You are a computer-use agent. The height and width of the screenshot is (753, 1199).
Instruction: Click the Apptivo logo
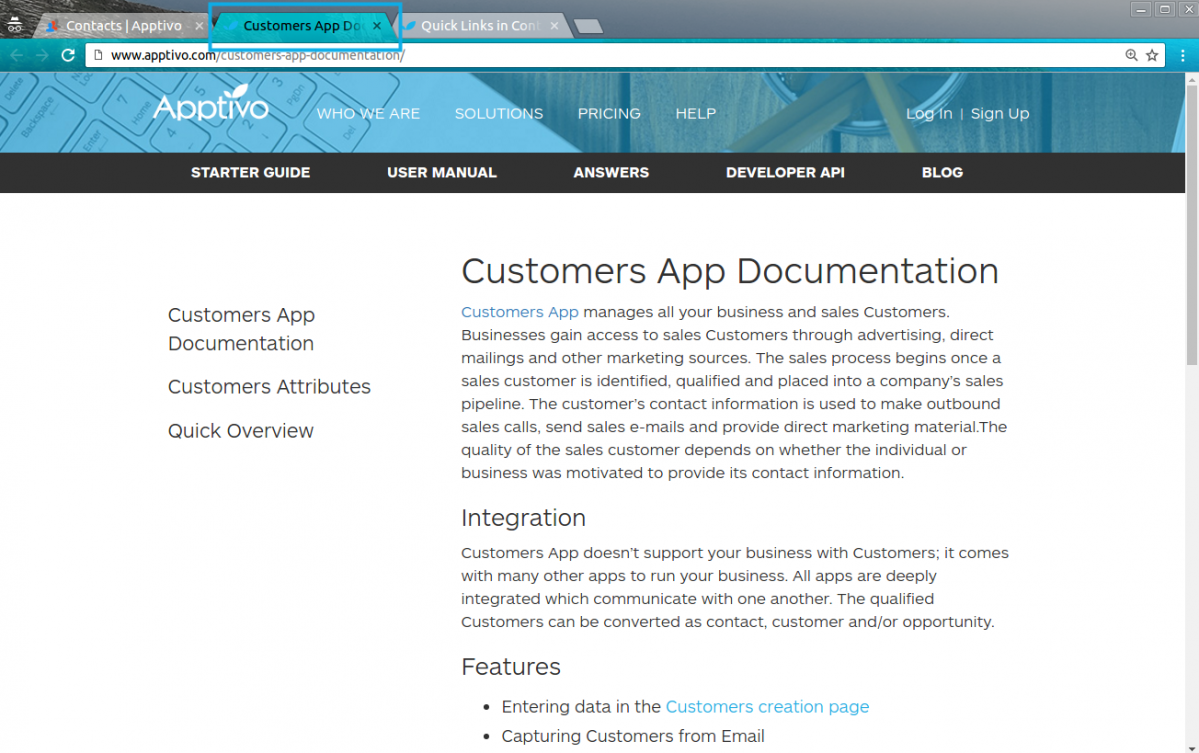(211, 104)
